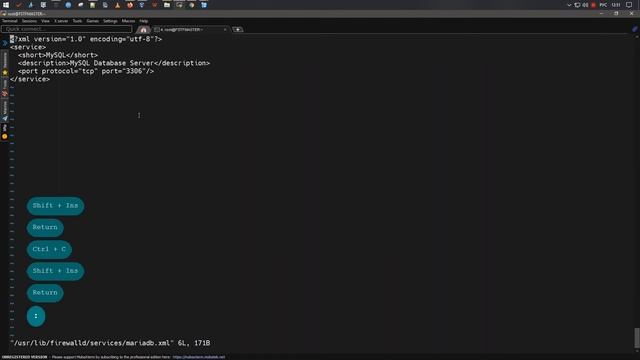The width and height of the screenshot is (640, 360).
Task: Click the UNREGISTERED VERSION status text
Action: click(x=24, y=357)
